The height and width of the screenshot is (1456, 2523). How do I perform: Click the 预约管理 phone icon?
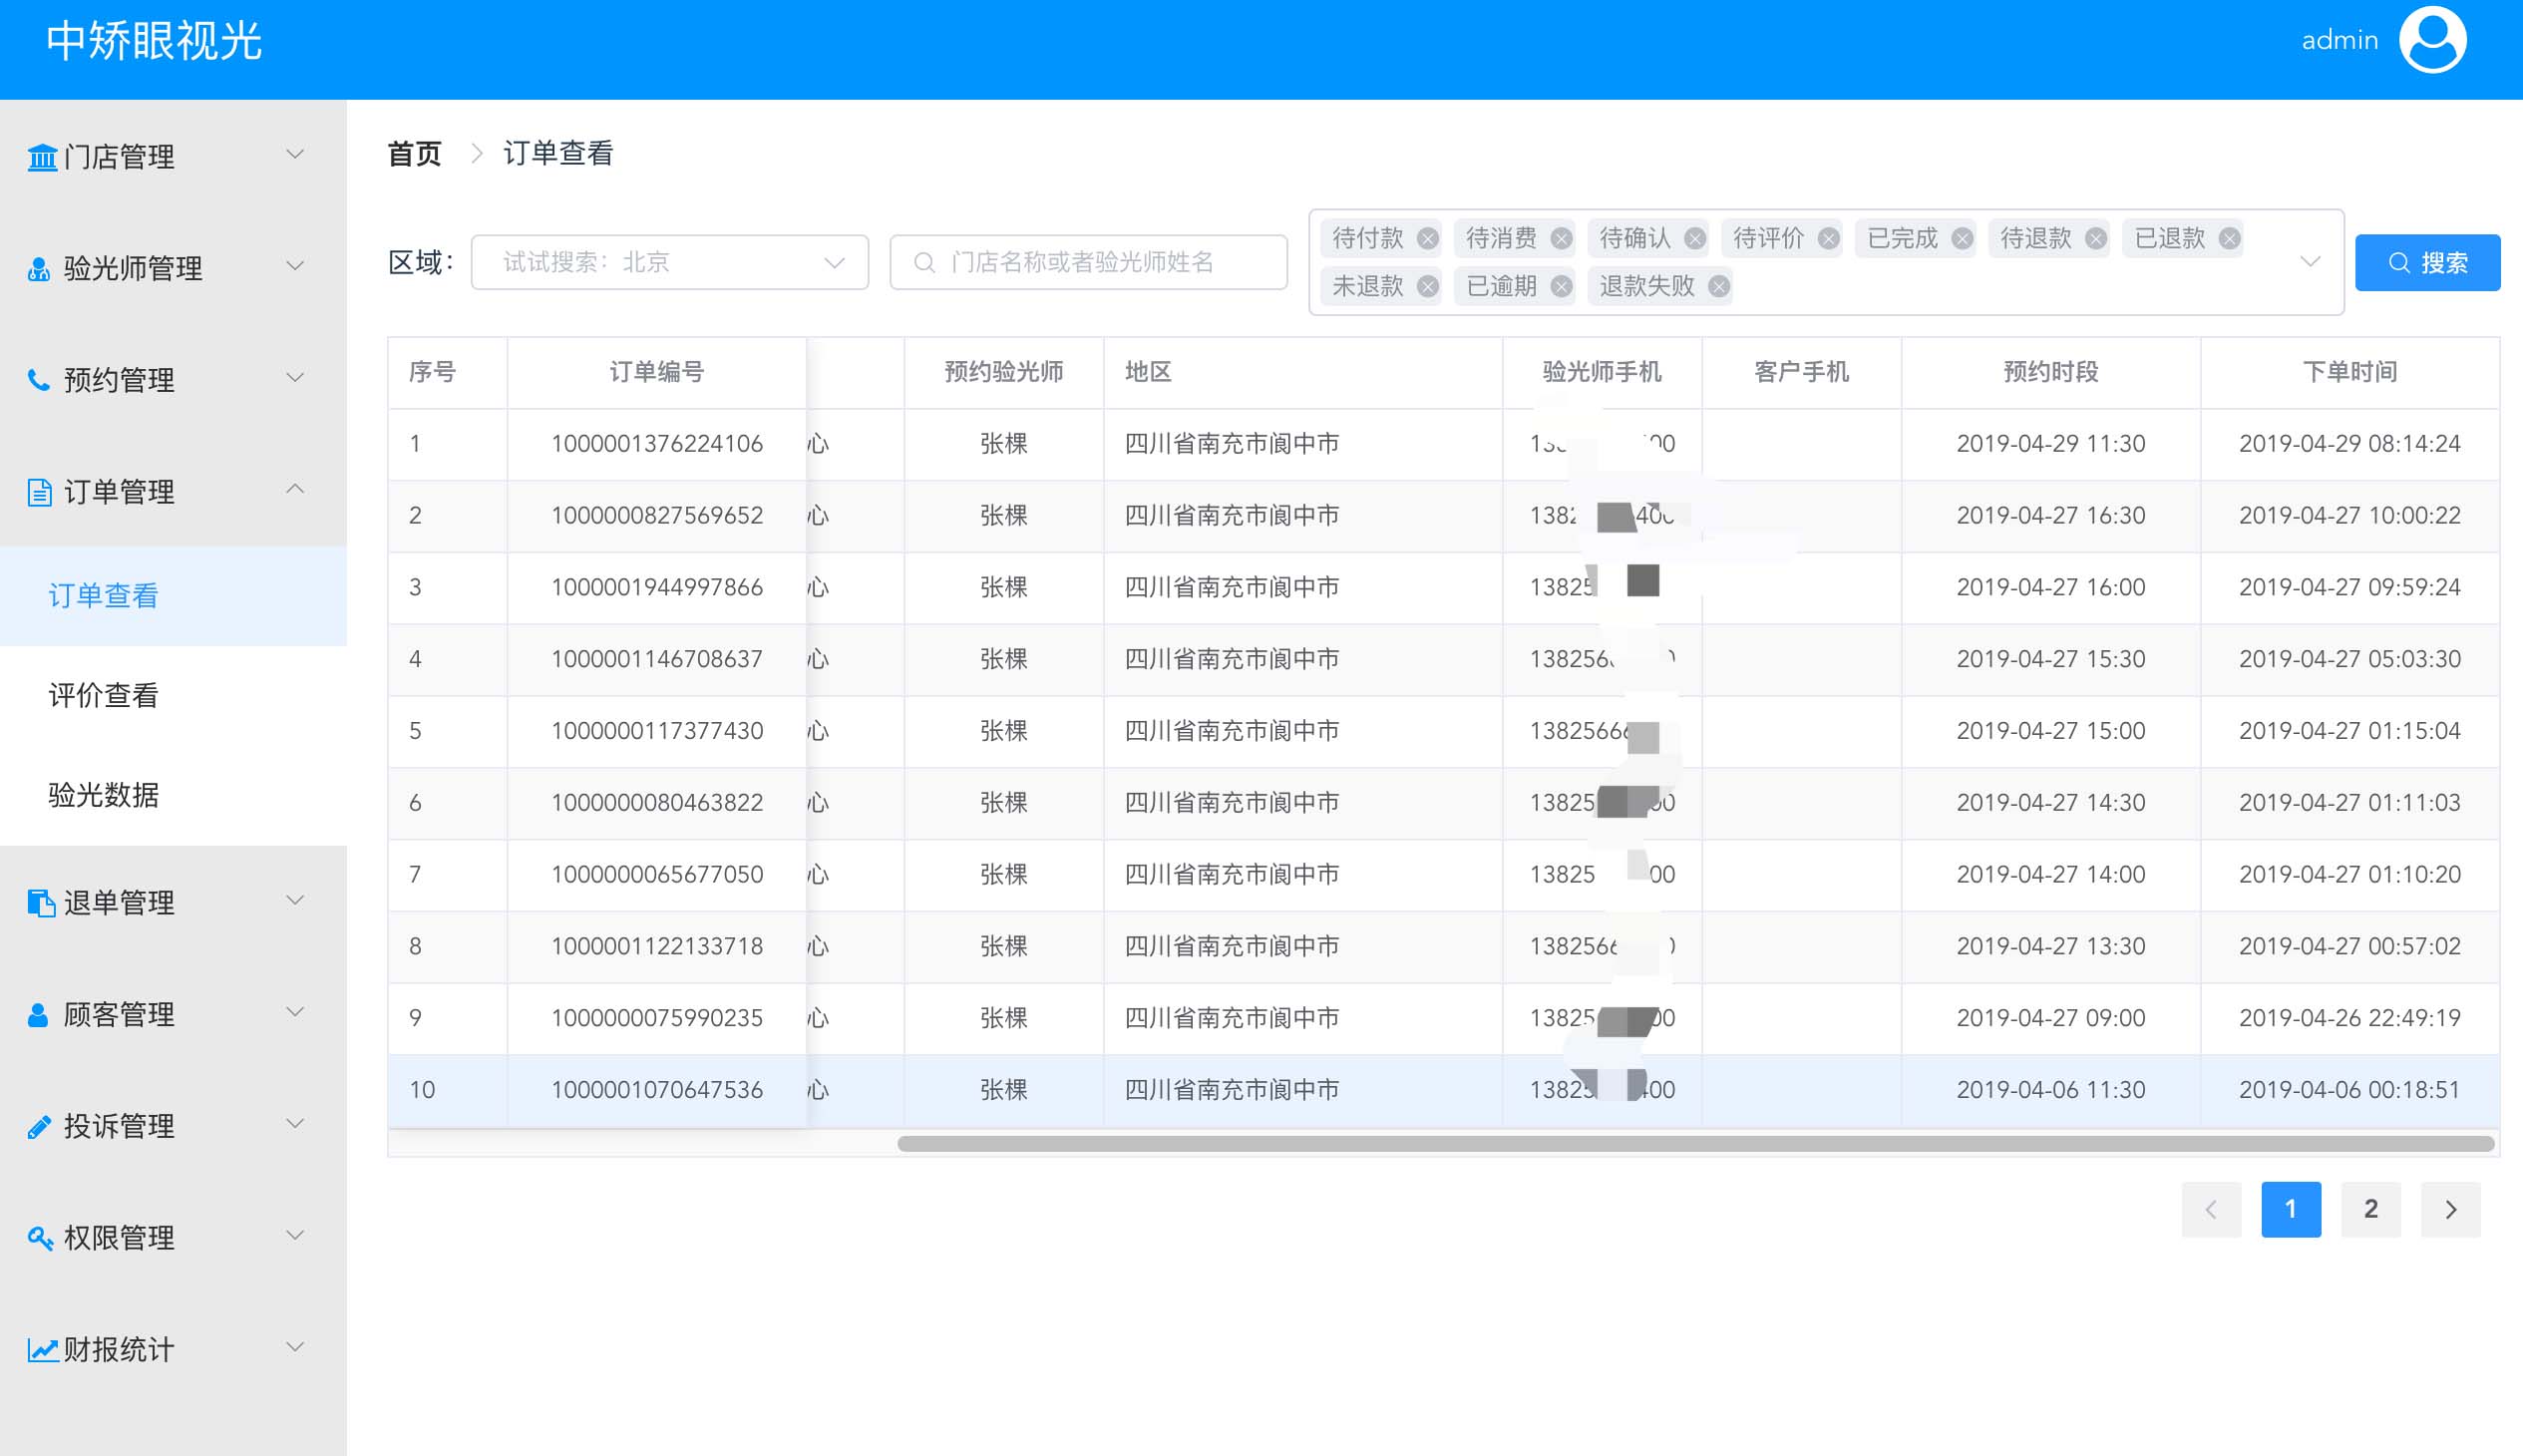(x=39, y=380)
